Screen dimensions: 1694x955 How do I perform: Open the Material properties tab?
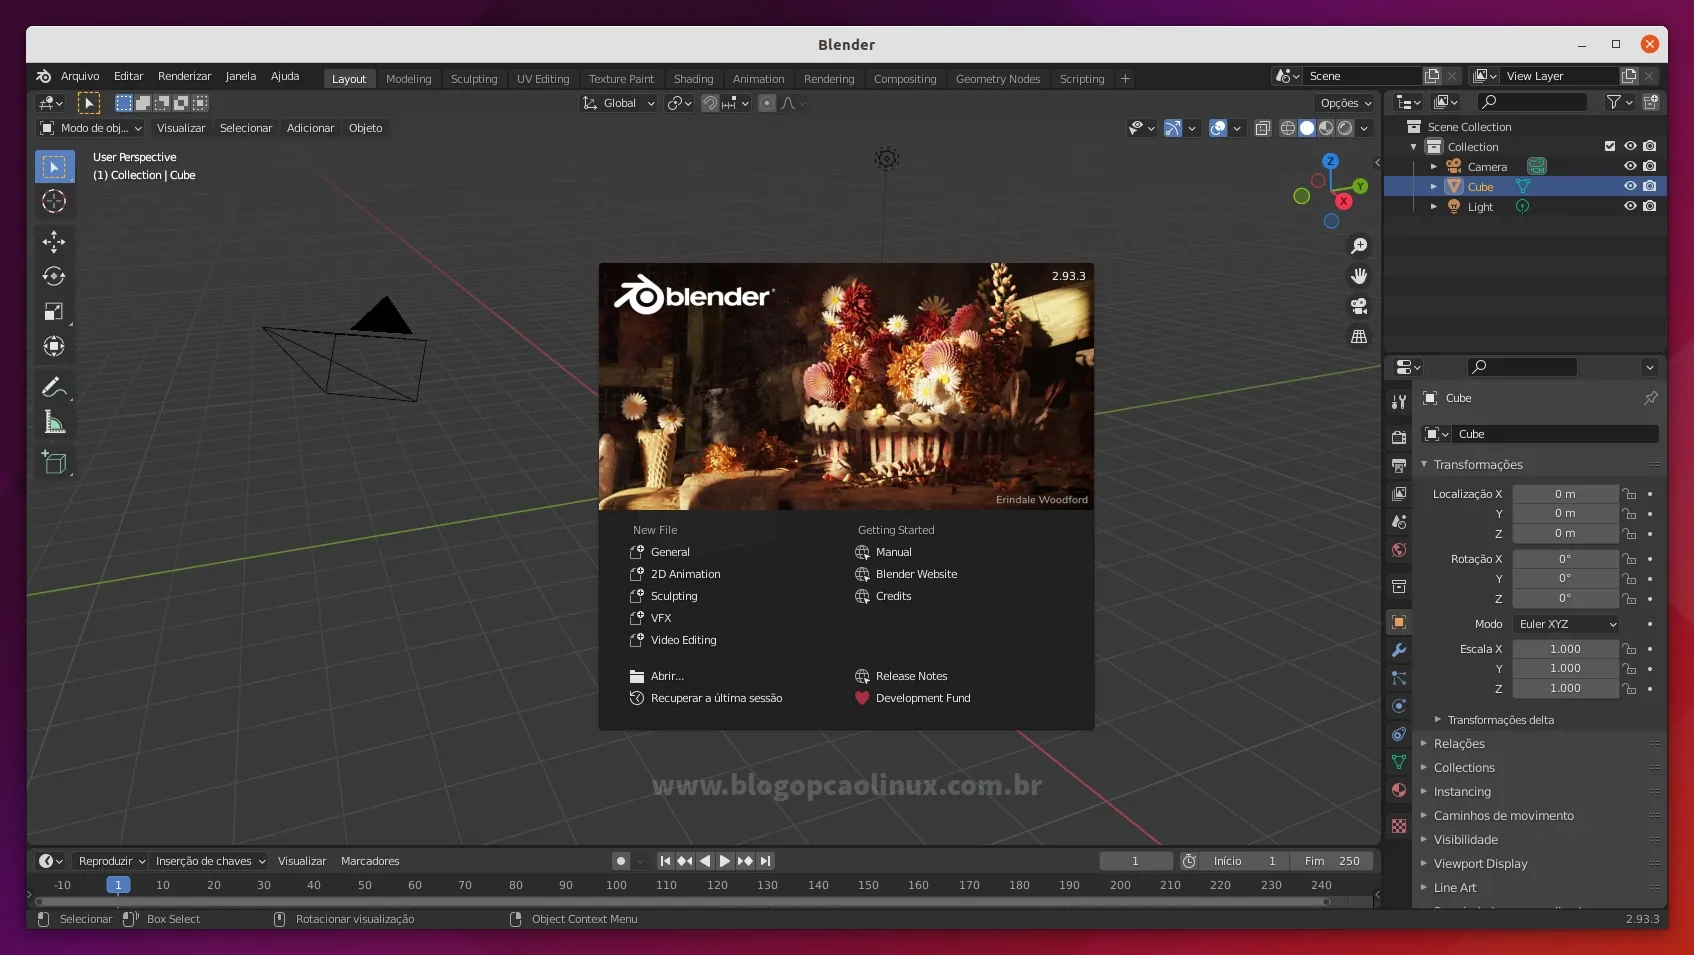click(x=1399, y=790)
